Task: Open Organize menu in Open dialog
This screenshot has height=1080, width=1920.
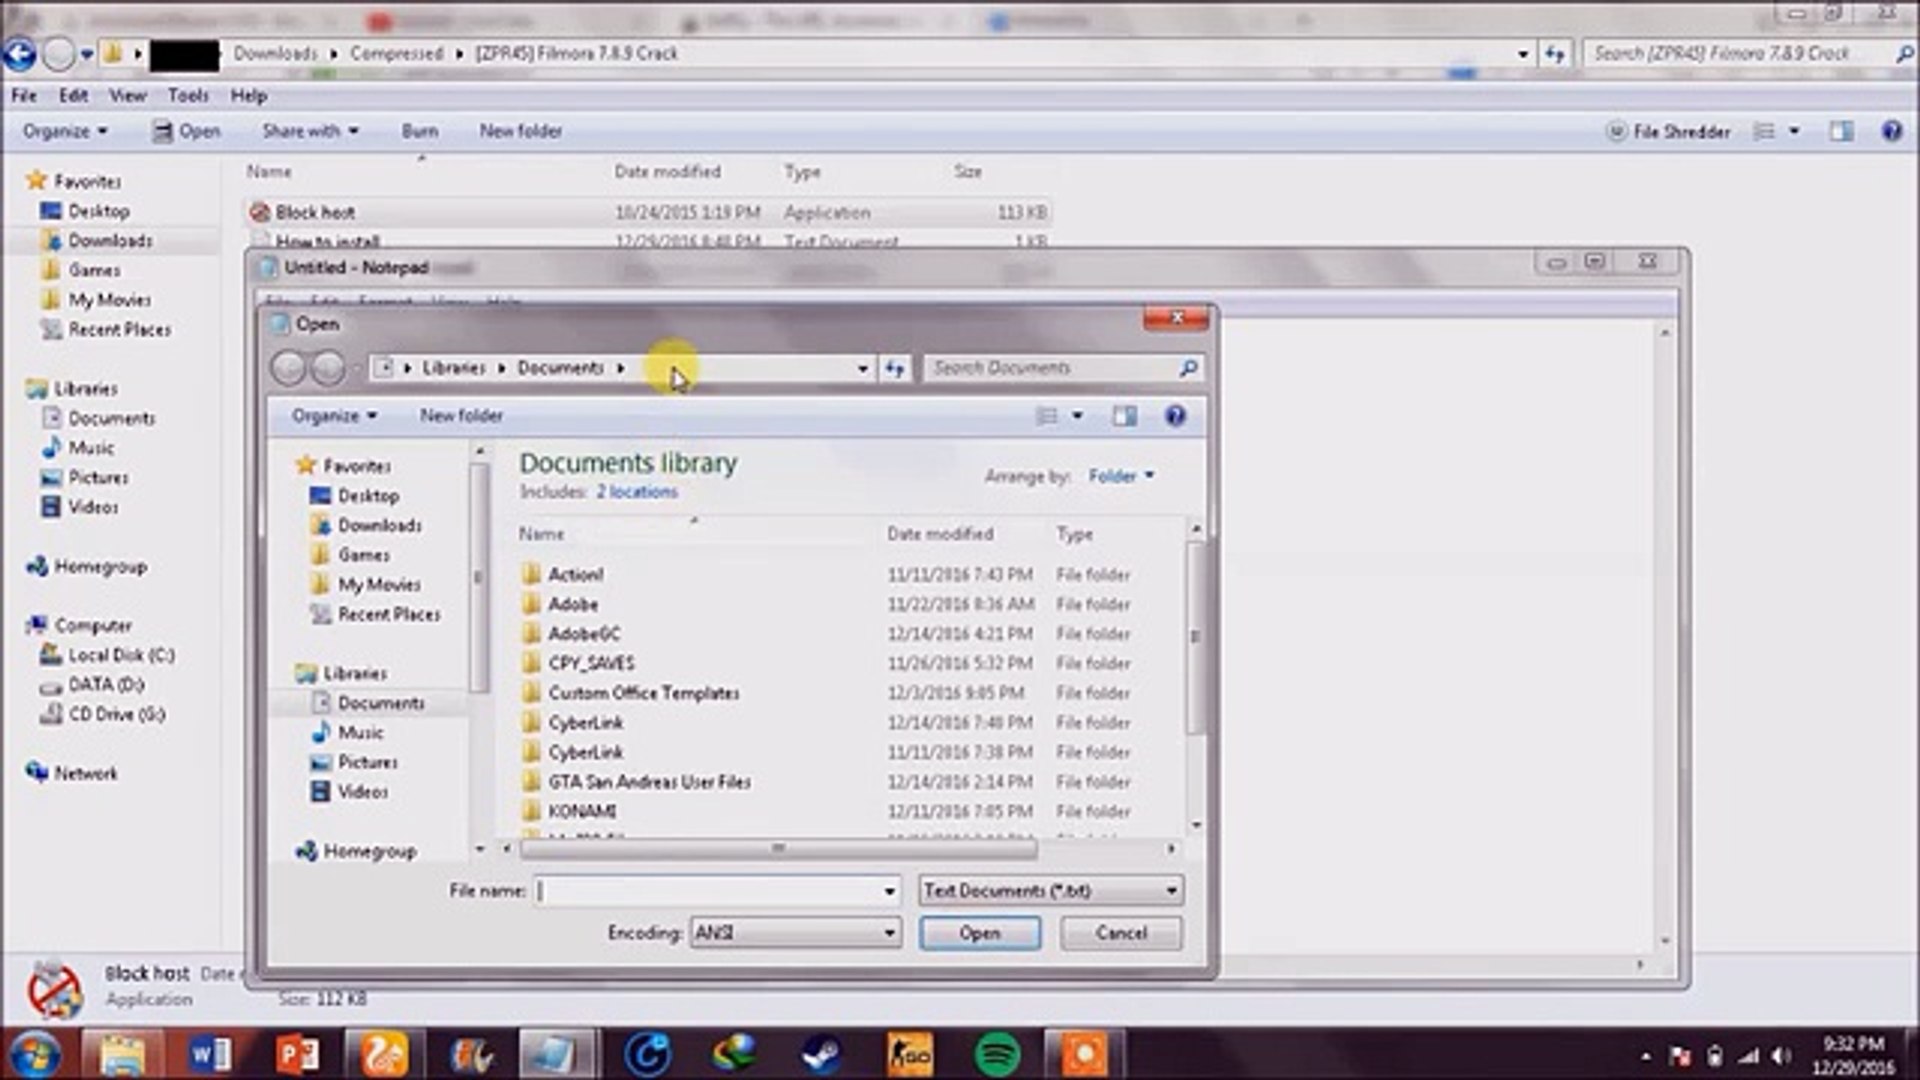Action: tap(334, 416)
